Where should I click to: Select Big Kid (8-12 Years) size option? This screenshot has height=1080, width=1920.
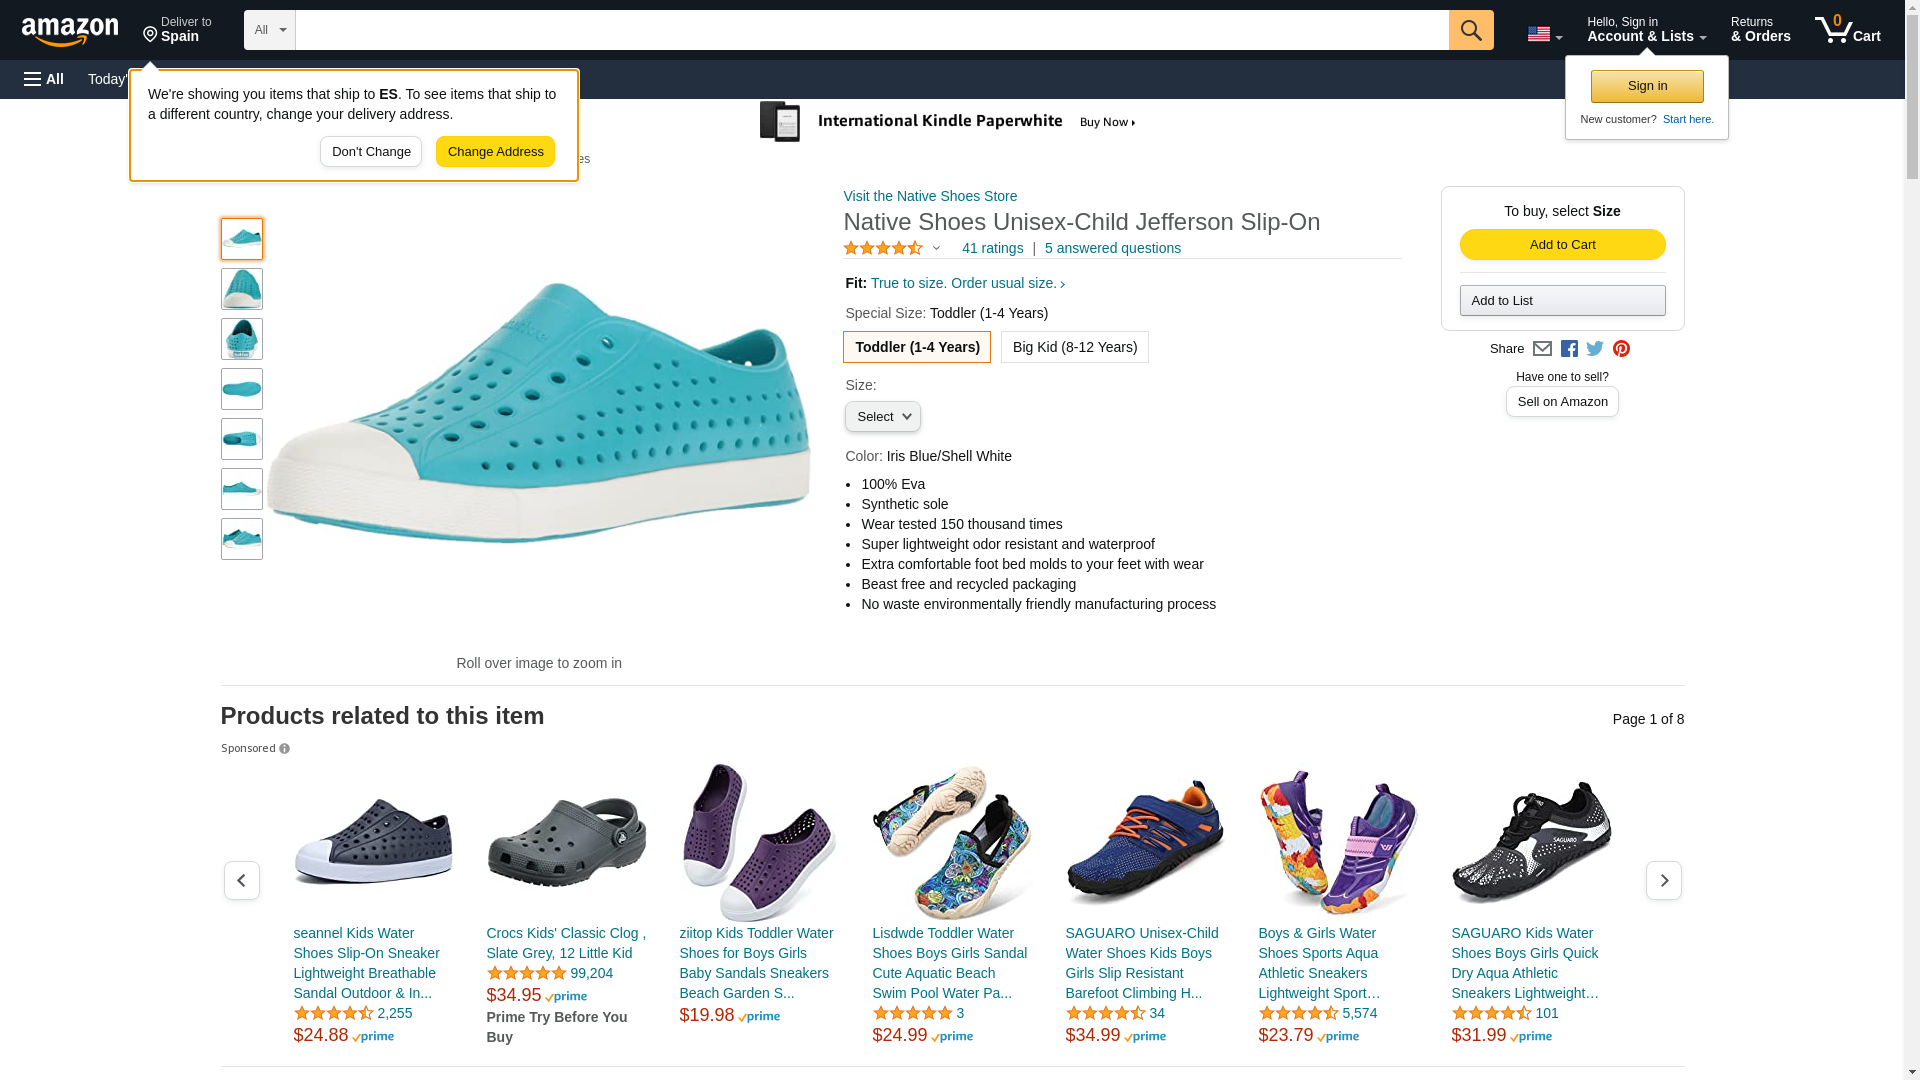coord(1074,347)
